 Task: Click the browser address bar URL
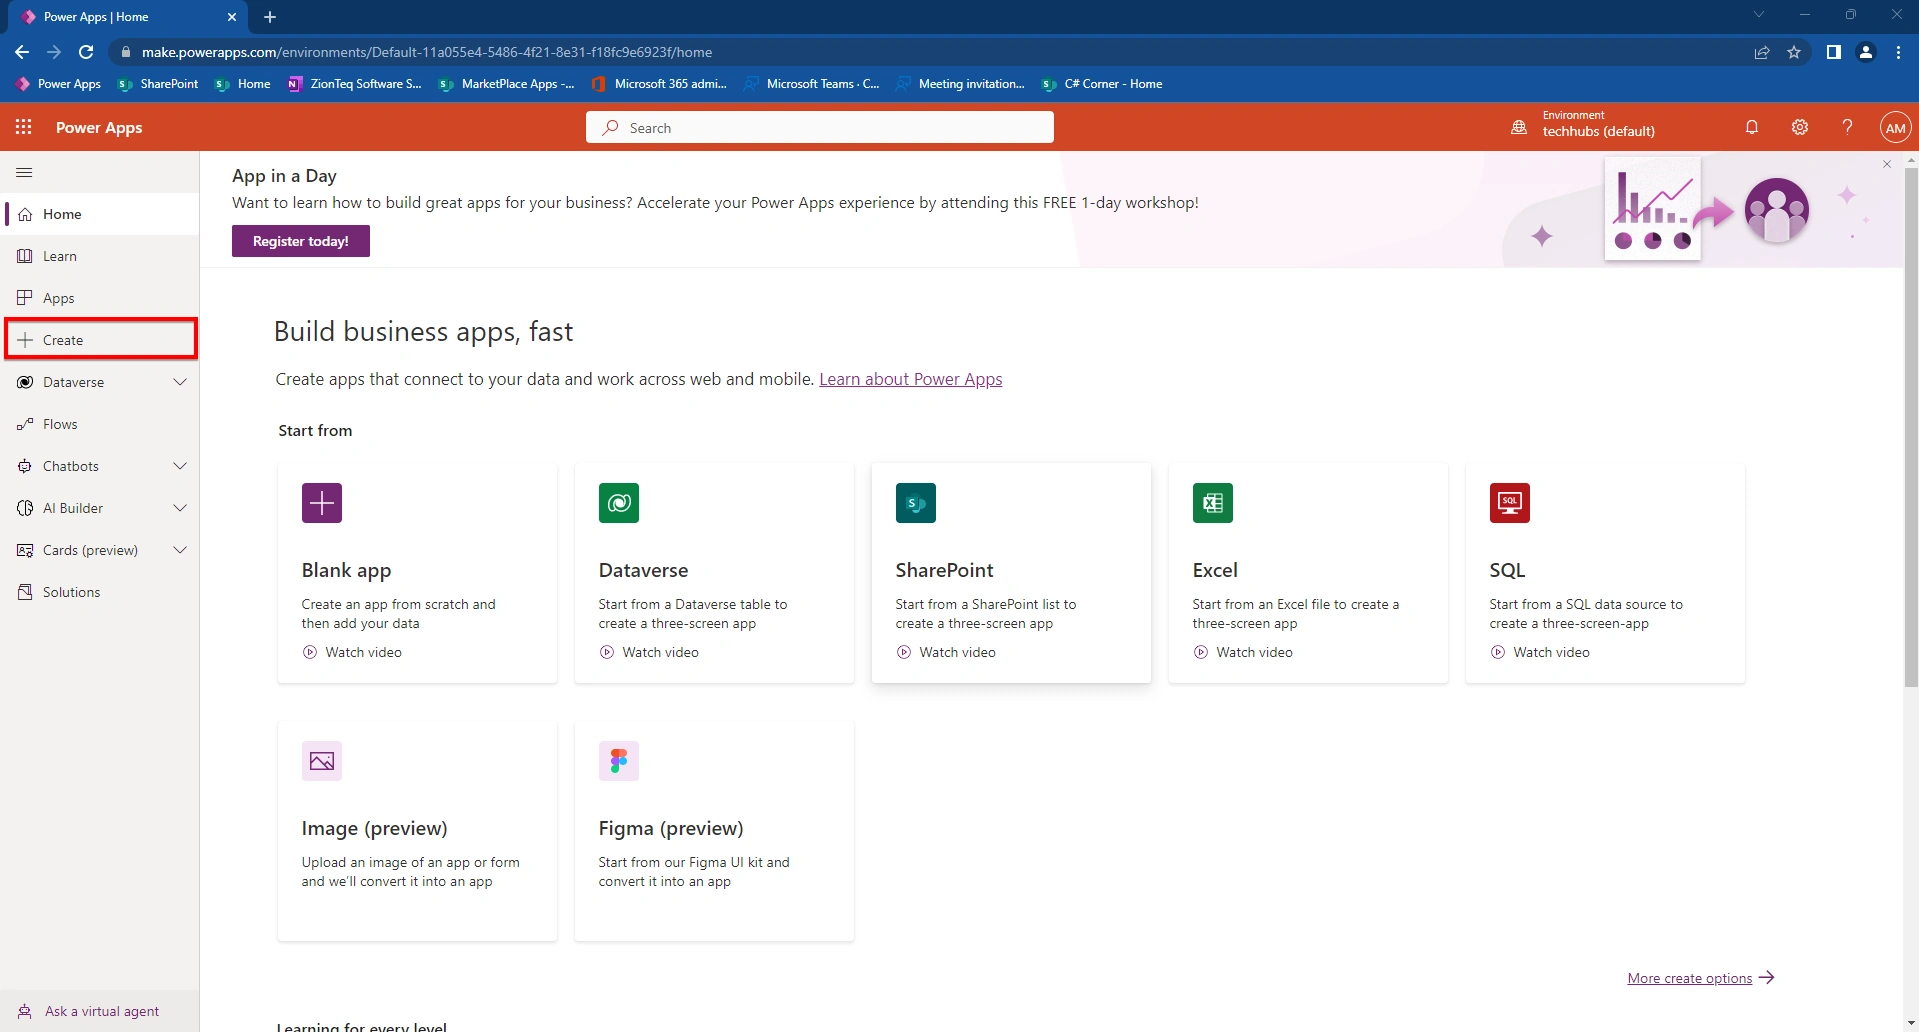click(427, 52)
